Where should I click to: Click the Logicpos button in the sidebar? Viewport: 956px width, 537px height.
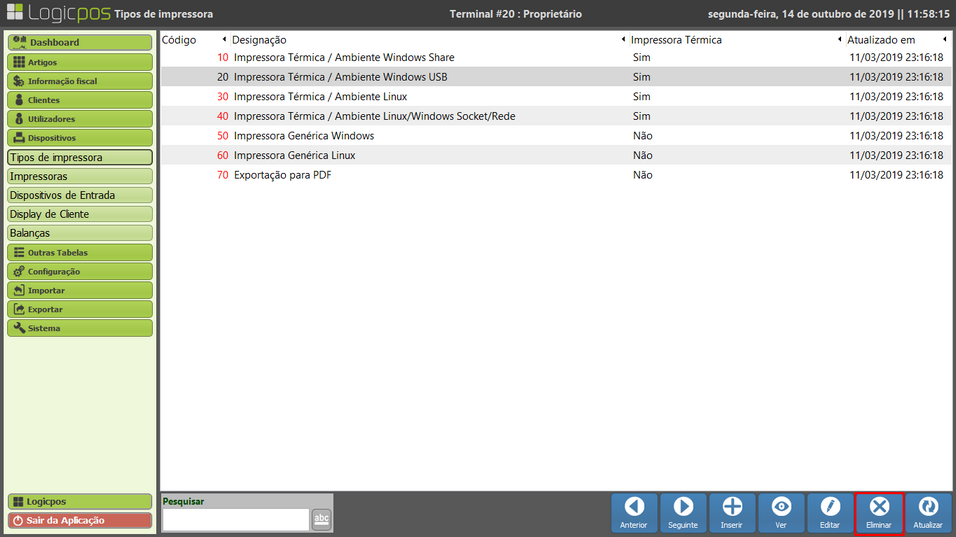click(x=80, y=501)
